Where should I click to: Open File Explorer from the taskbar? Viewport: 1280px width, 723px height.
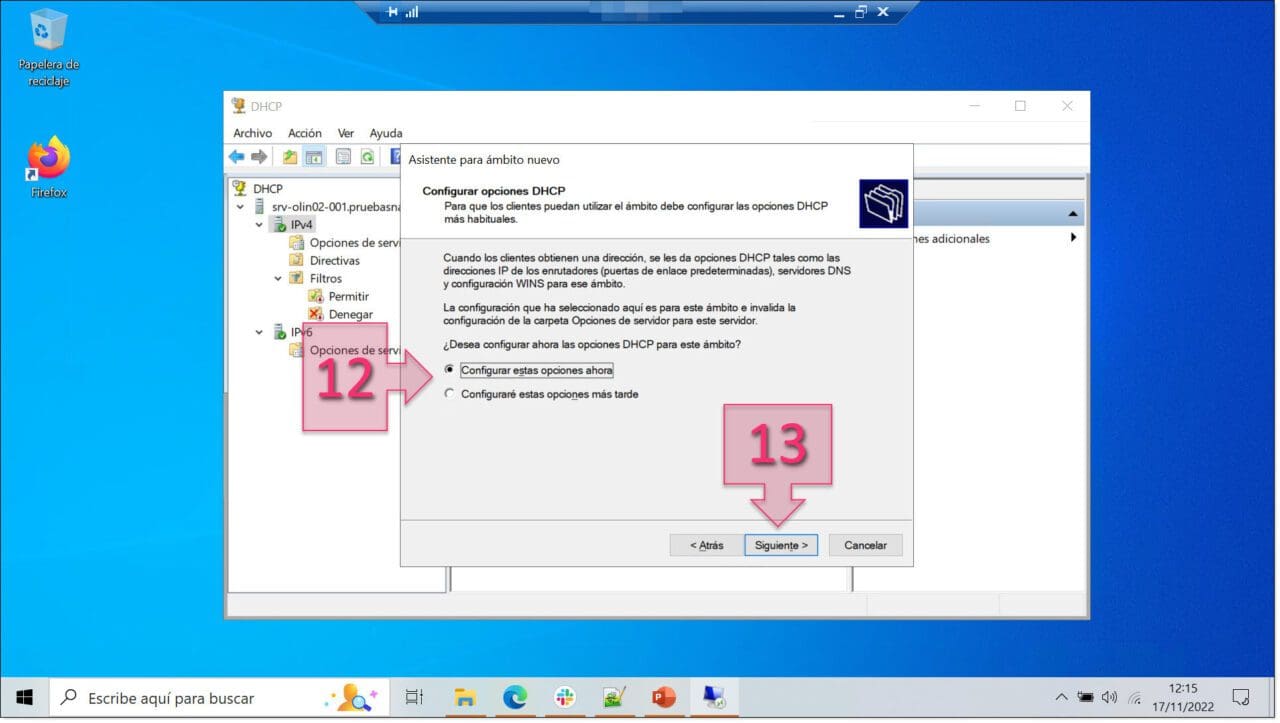click(466, 698)
